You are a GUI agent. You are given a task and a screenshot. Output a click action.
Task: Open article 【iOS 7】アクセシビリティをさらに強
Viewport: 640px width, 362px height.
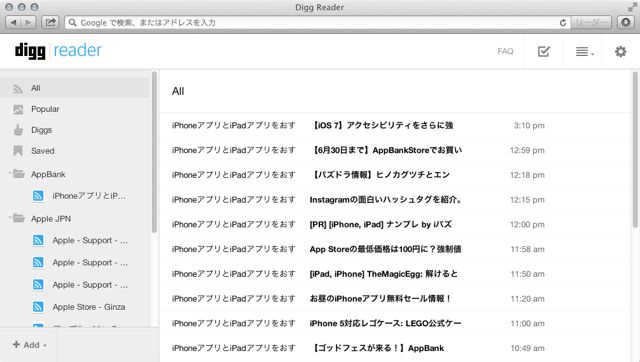pyautogui.click(x=381, y=125)
